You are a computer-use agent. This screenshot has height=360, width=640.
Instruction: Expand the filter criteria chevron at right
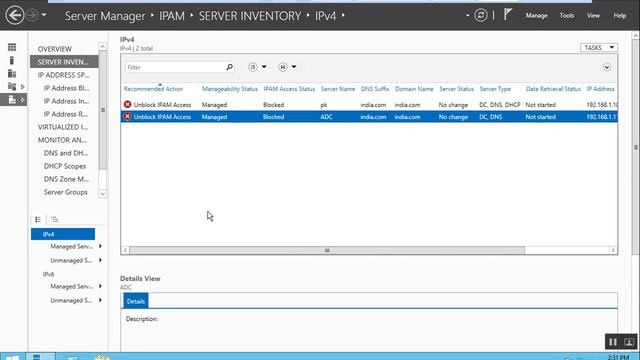pos(607,67)
